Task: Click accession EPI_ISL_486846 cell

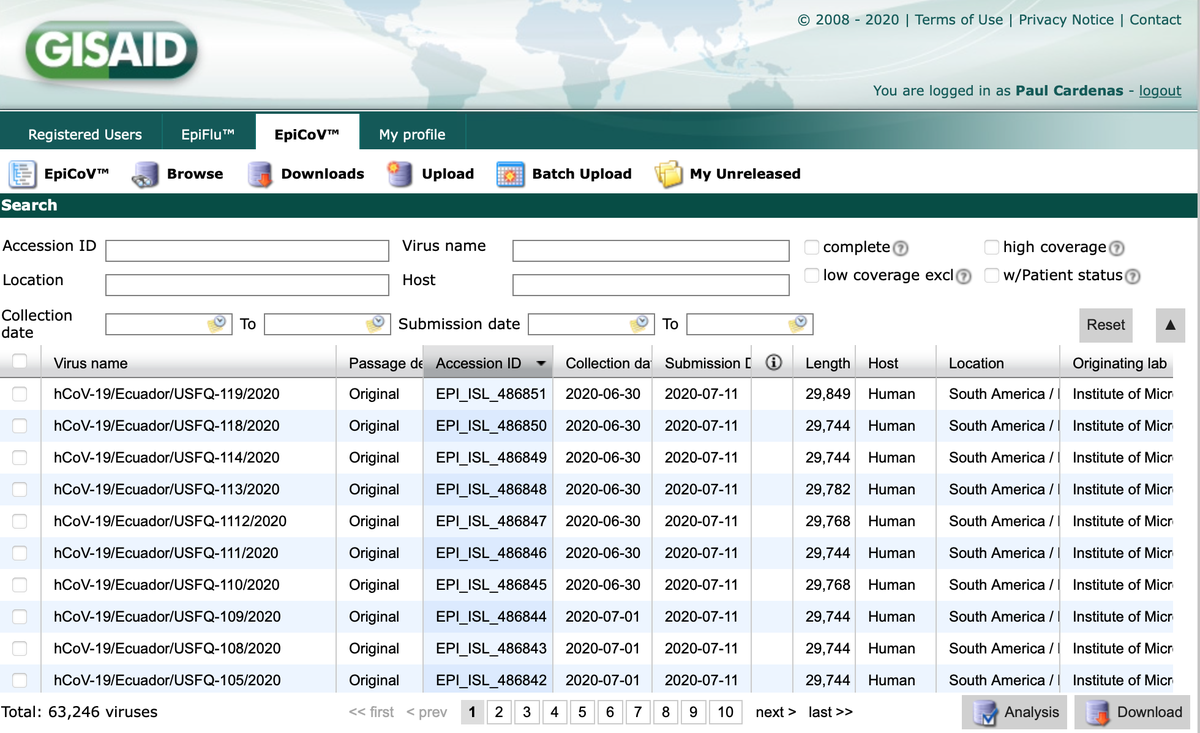Action: (491, 553)
